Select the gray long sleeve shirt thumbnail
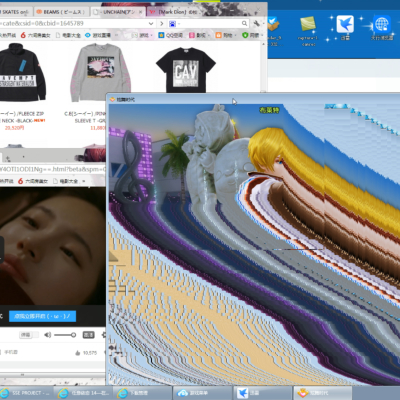Viewport: 400px width, 400px height. coord(101,72)
